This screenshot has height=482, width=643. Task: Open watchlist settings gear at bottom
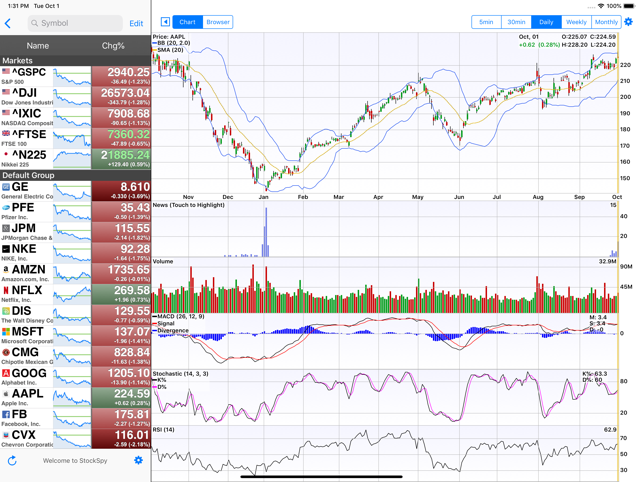(139, 460)
